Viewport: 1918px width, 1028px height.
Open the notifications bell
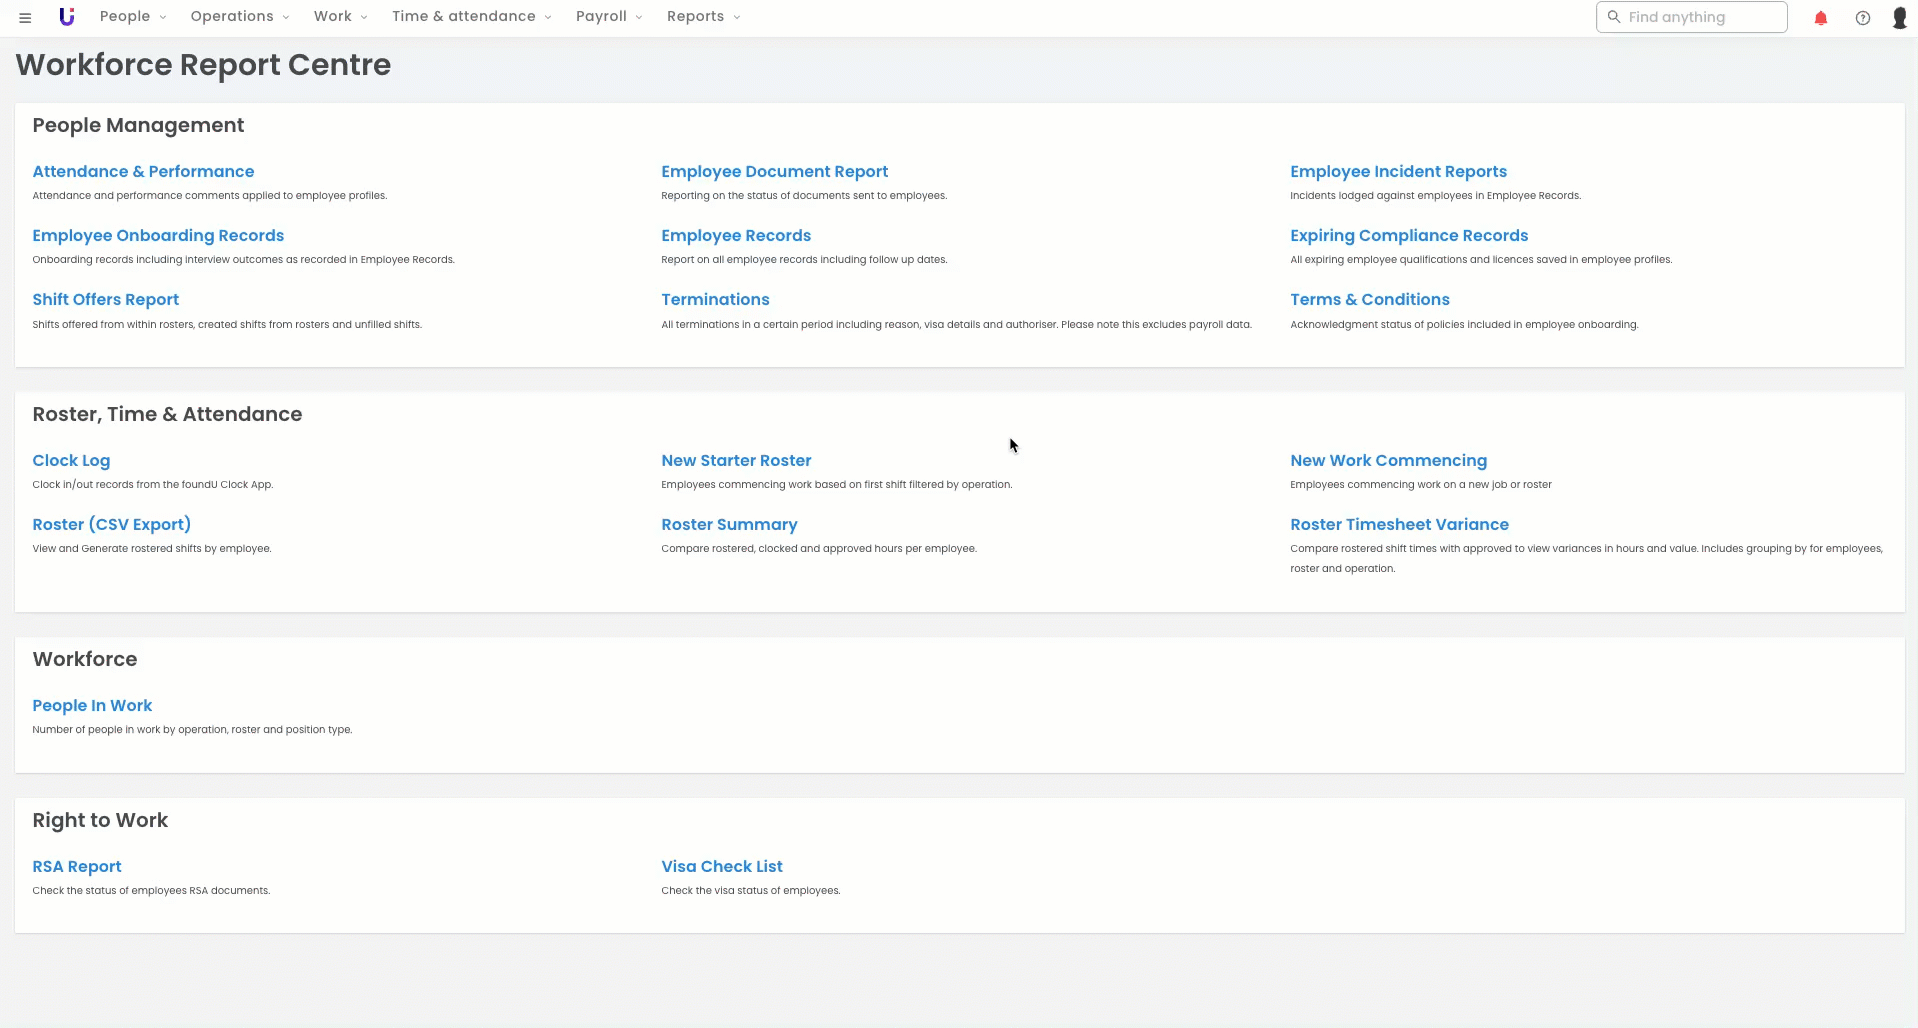coord(1820,18)
